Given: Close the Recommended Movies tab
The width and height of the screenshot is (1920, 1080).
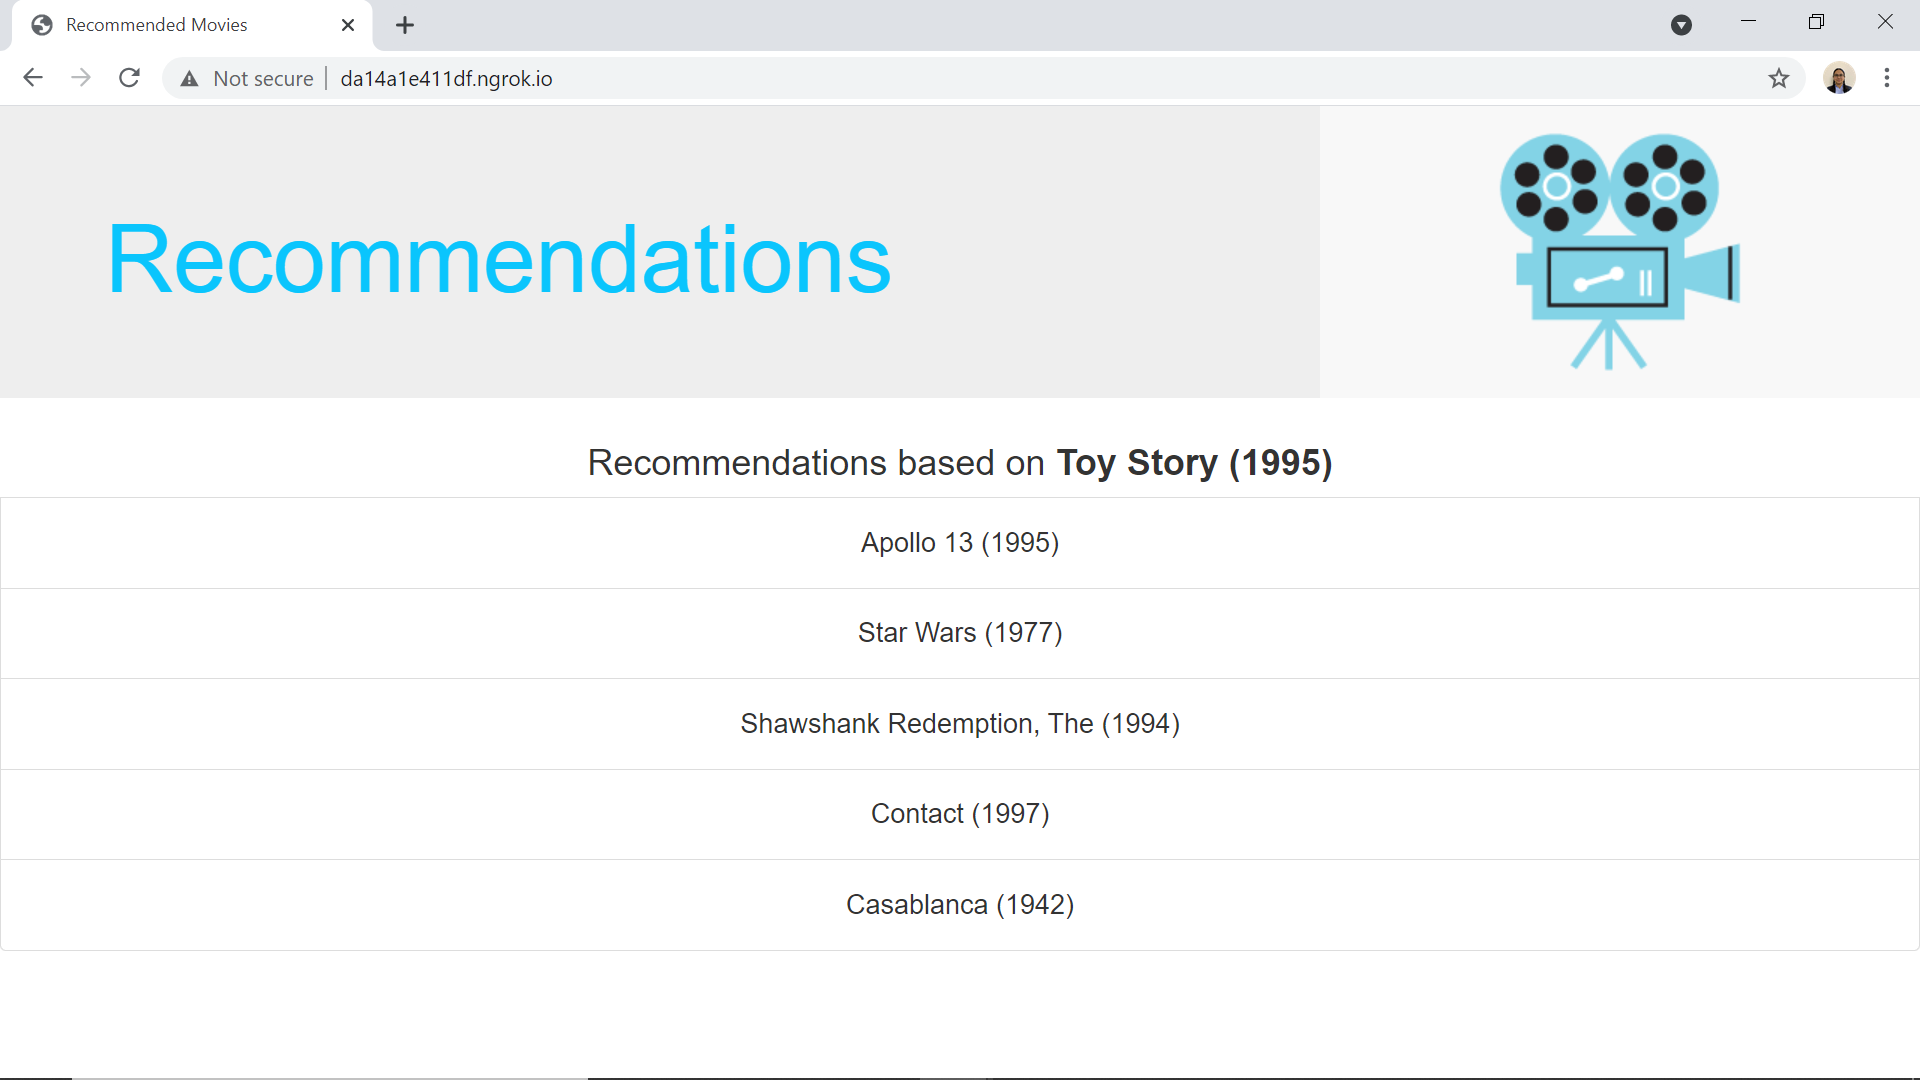Looking at the screenshot, I should tap(347, 25).
